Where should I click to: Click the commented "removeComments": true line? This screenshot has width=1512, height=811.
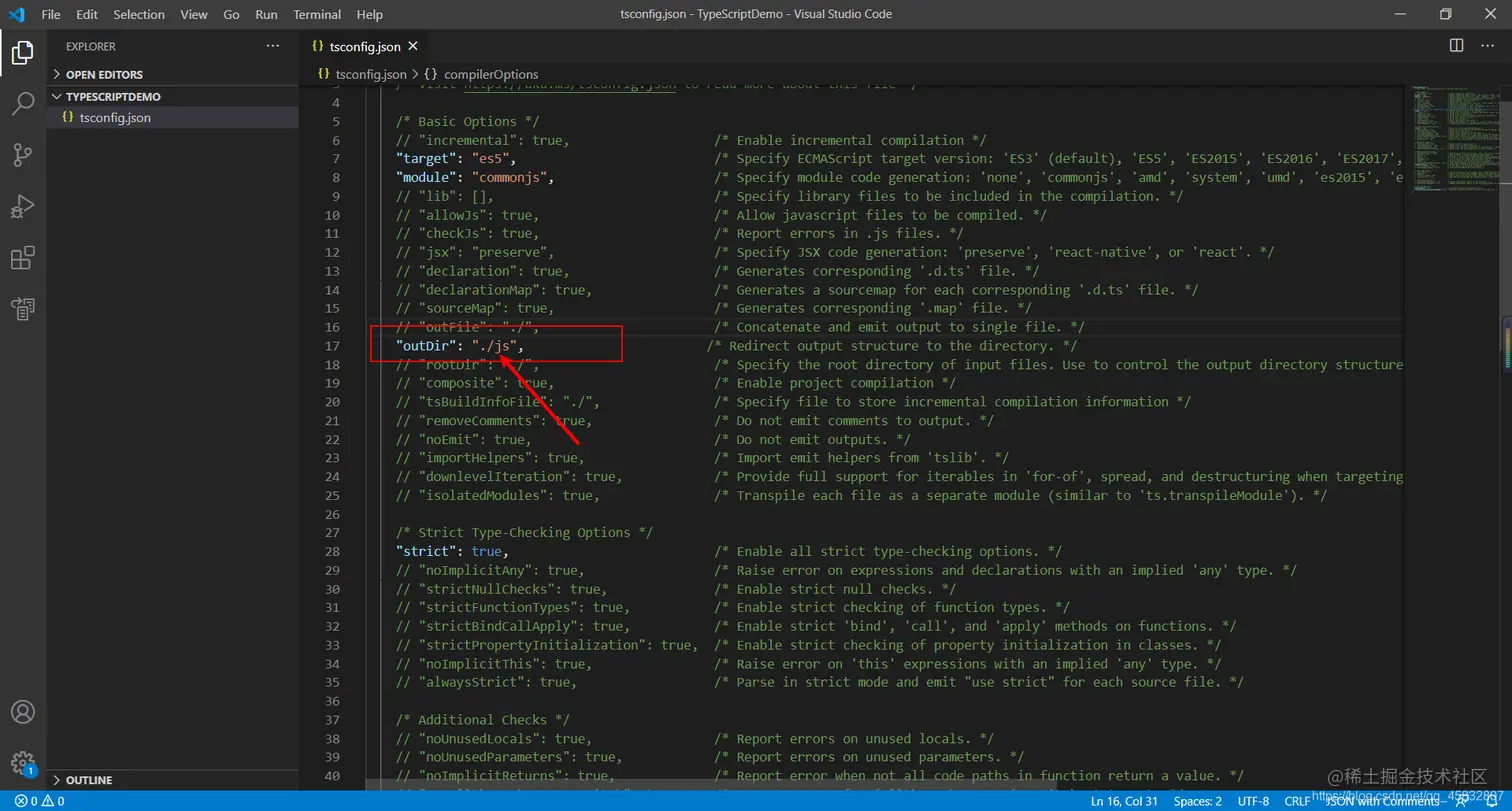[494, 420]
